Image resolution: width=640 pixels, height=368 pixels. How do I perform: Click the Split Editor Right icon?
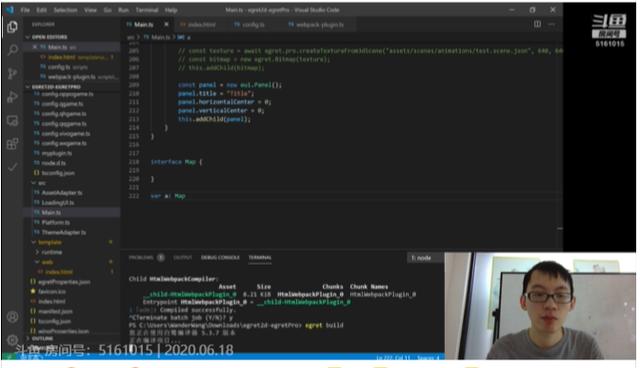point(537,24)
